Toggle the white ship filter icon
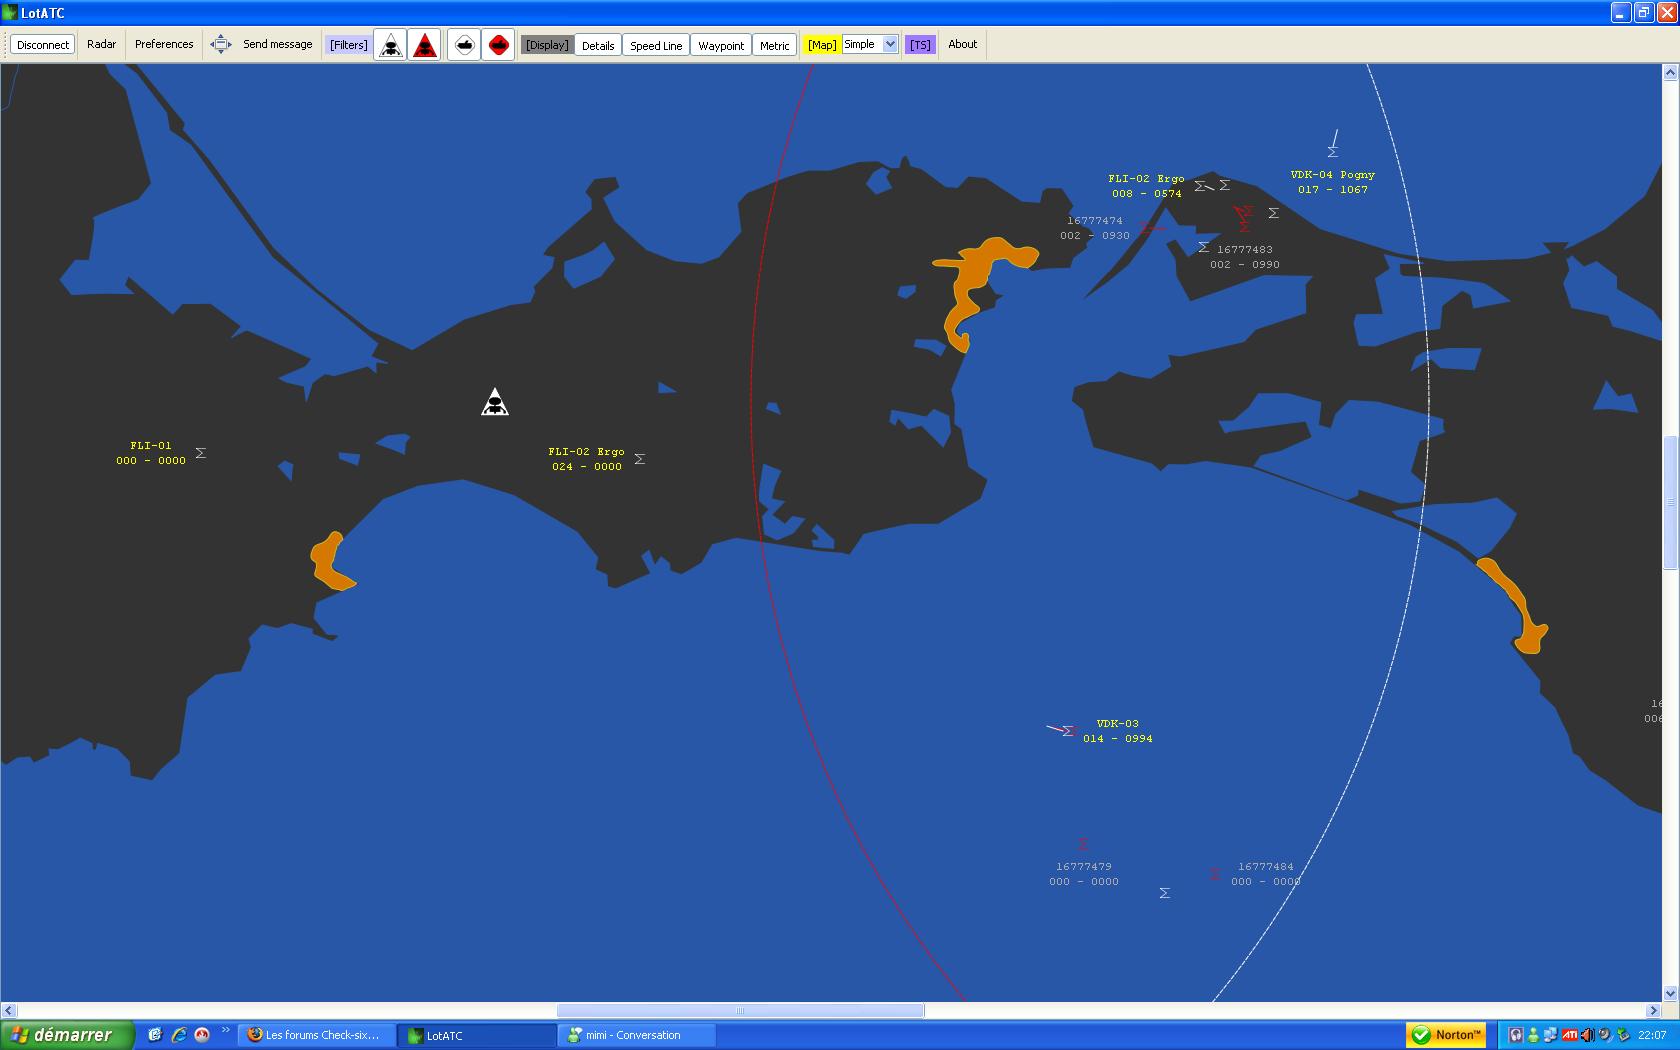The width and height of the screenshot is (1680, 1050). click(464, 45)
